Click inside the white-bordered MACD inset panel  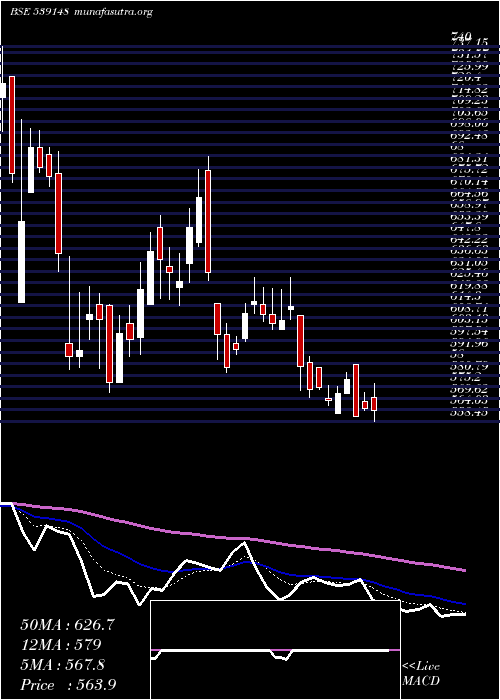click(275, 650)
